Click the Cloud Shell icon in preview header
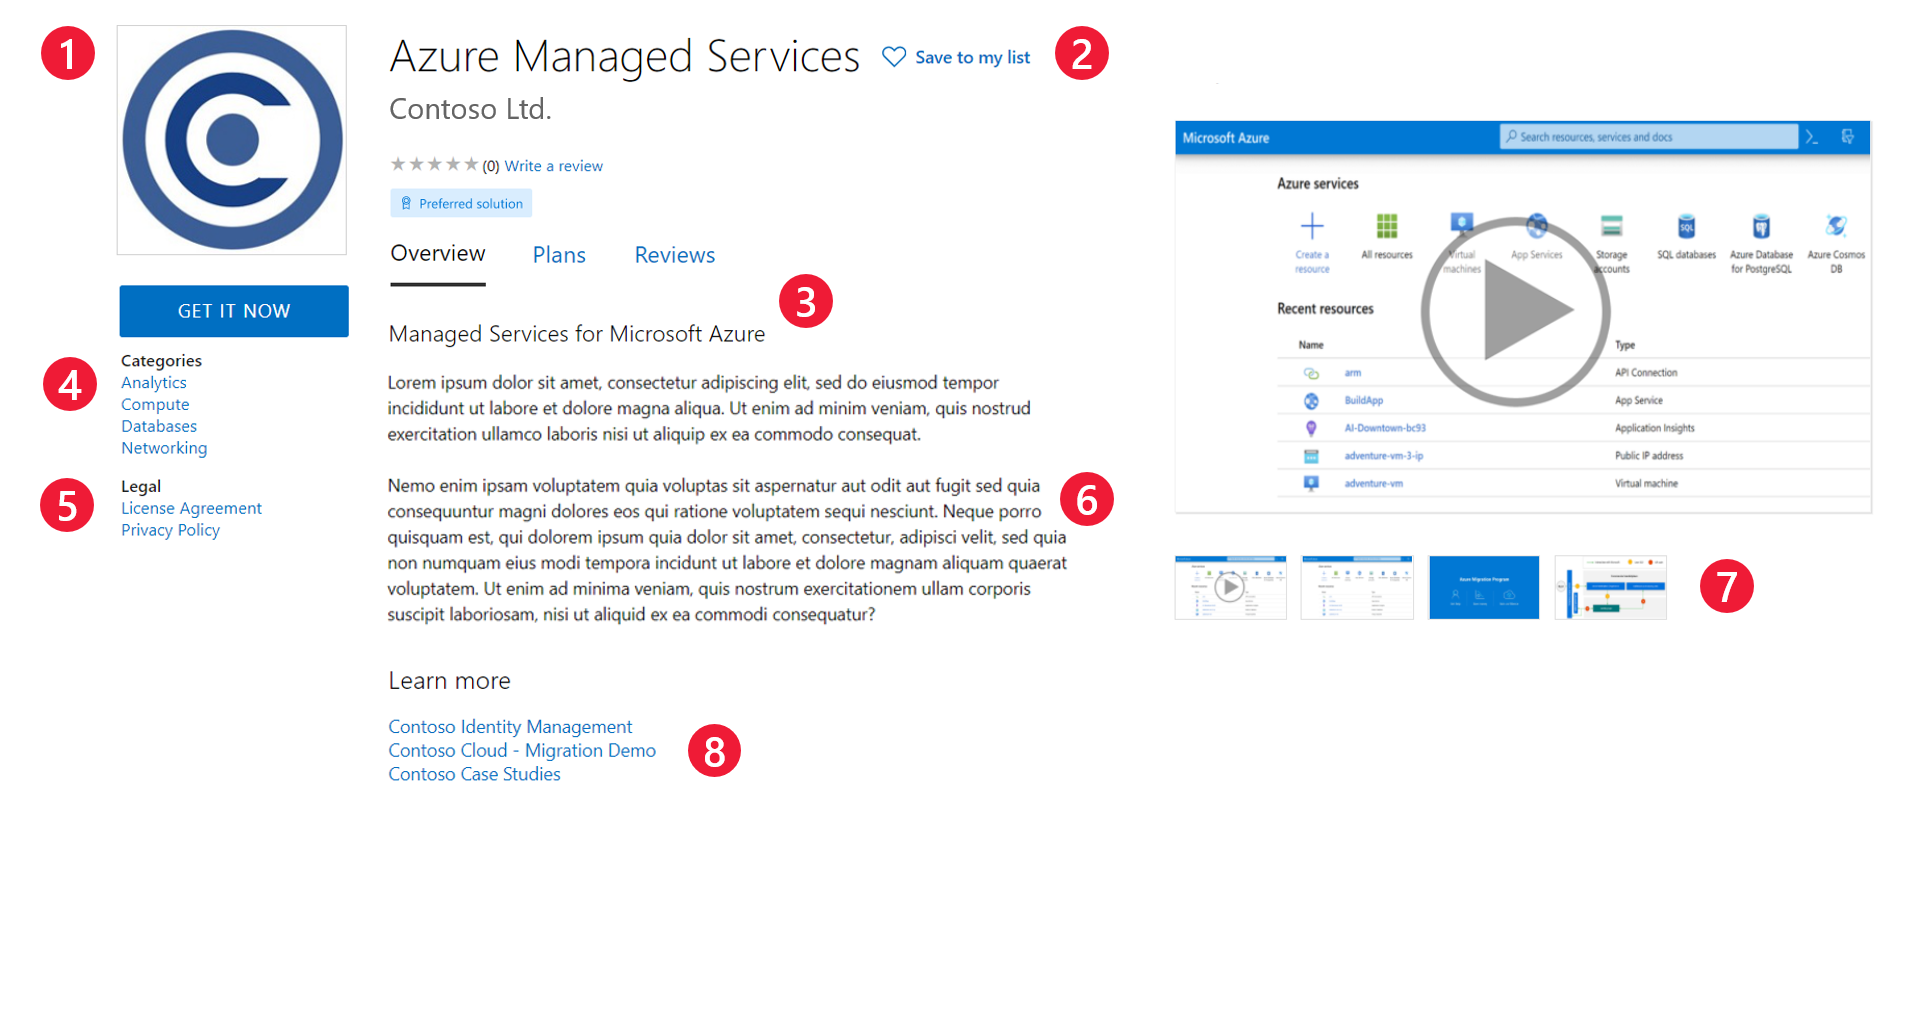 coord(1811,137)
